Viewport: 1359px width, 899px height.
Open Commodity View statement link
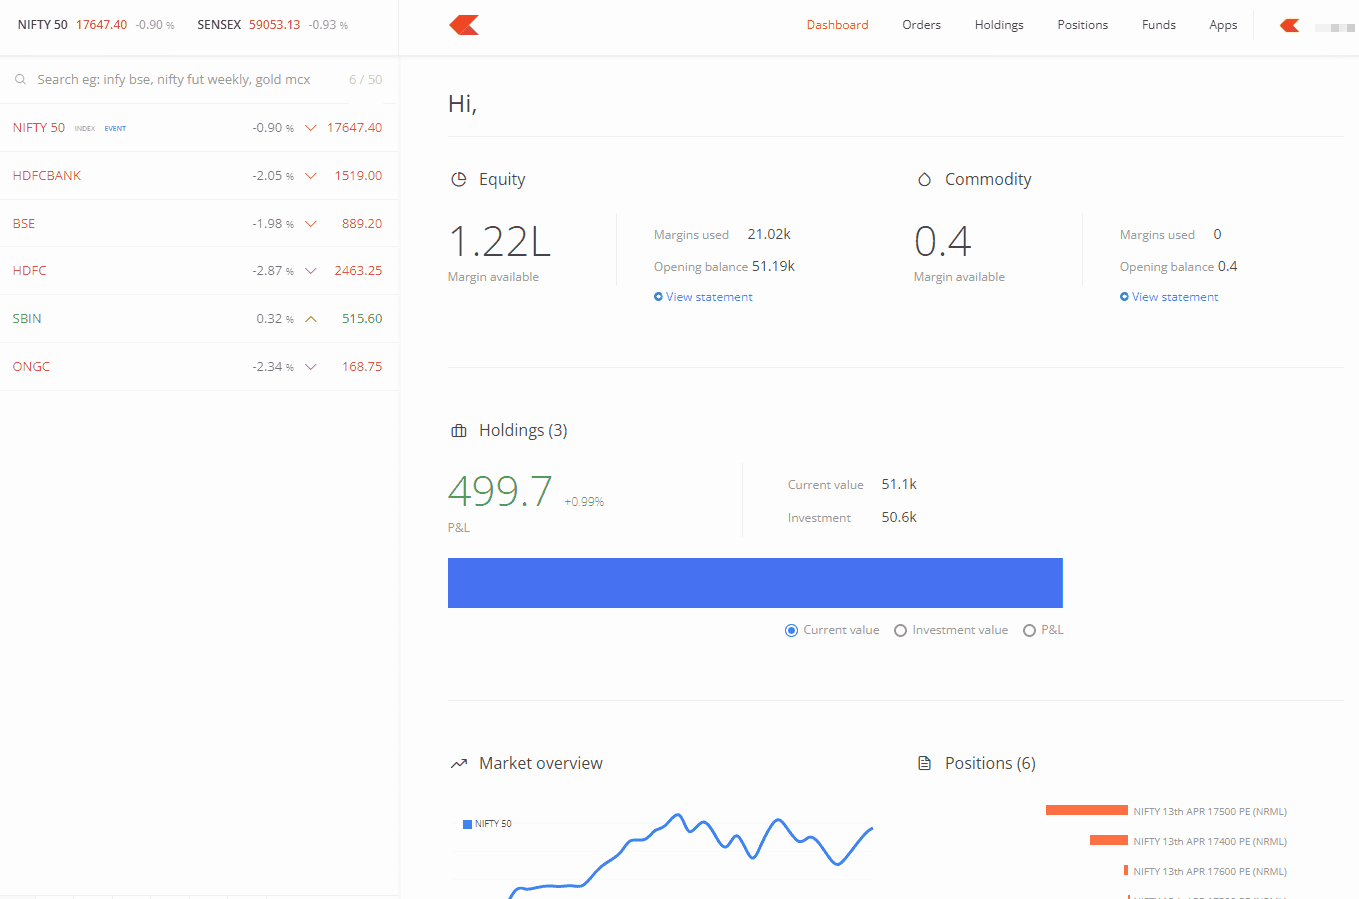[1174, 297]
